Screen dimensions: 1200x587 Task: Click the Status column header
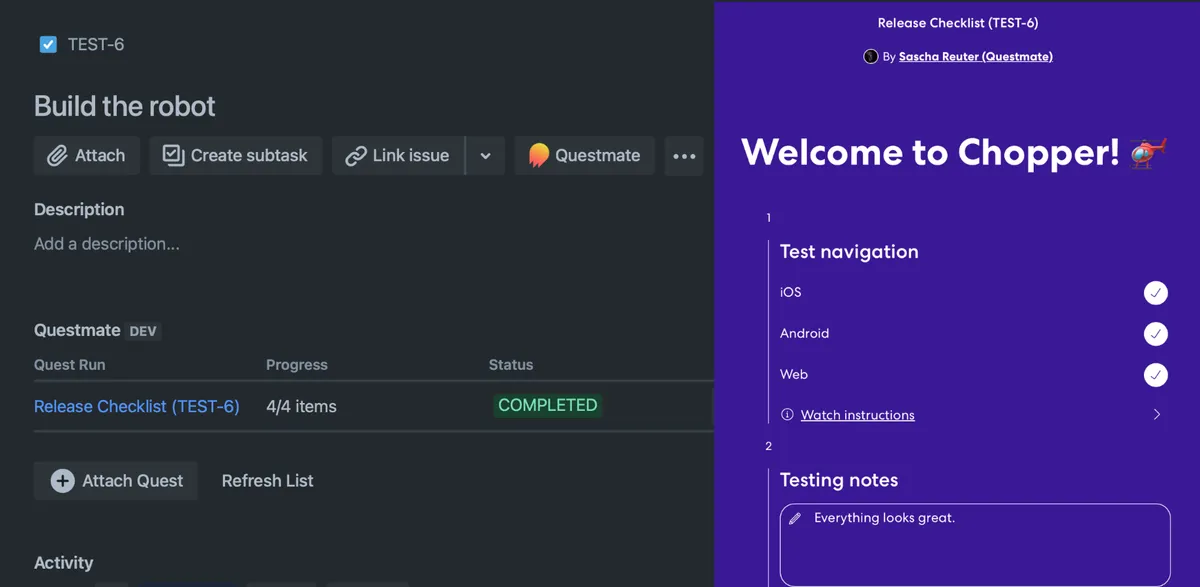pyautogui.click(x=511, y=365)
